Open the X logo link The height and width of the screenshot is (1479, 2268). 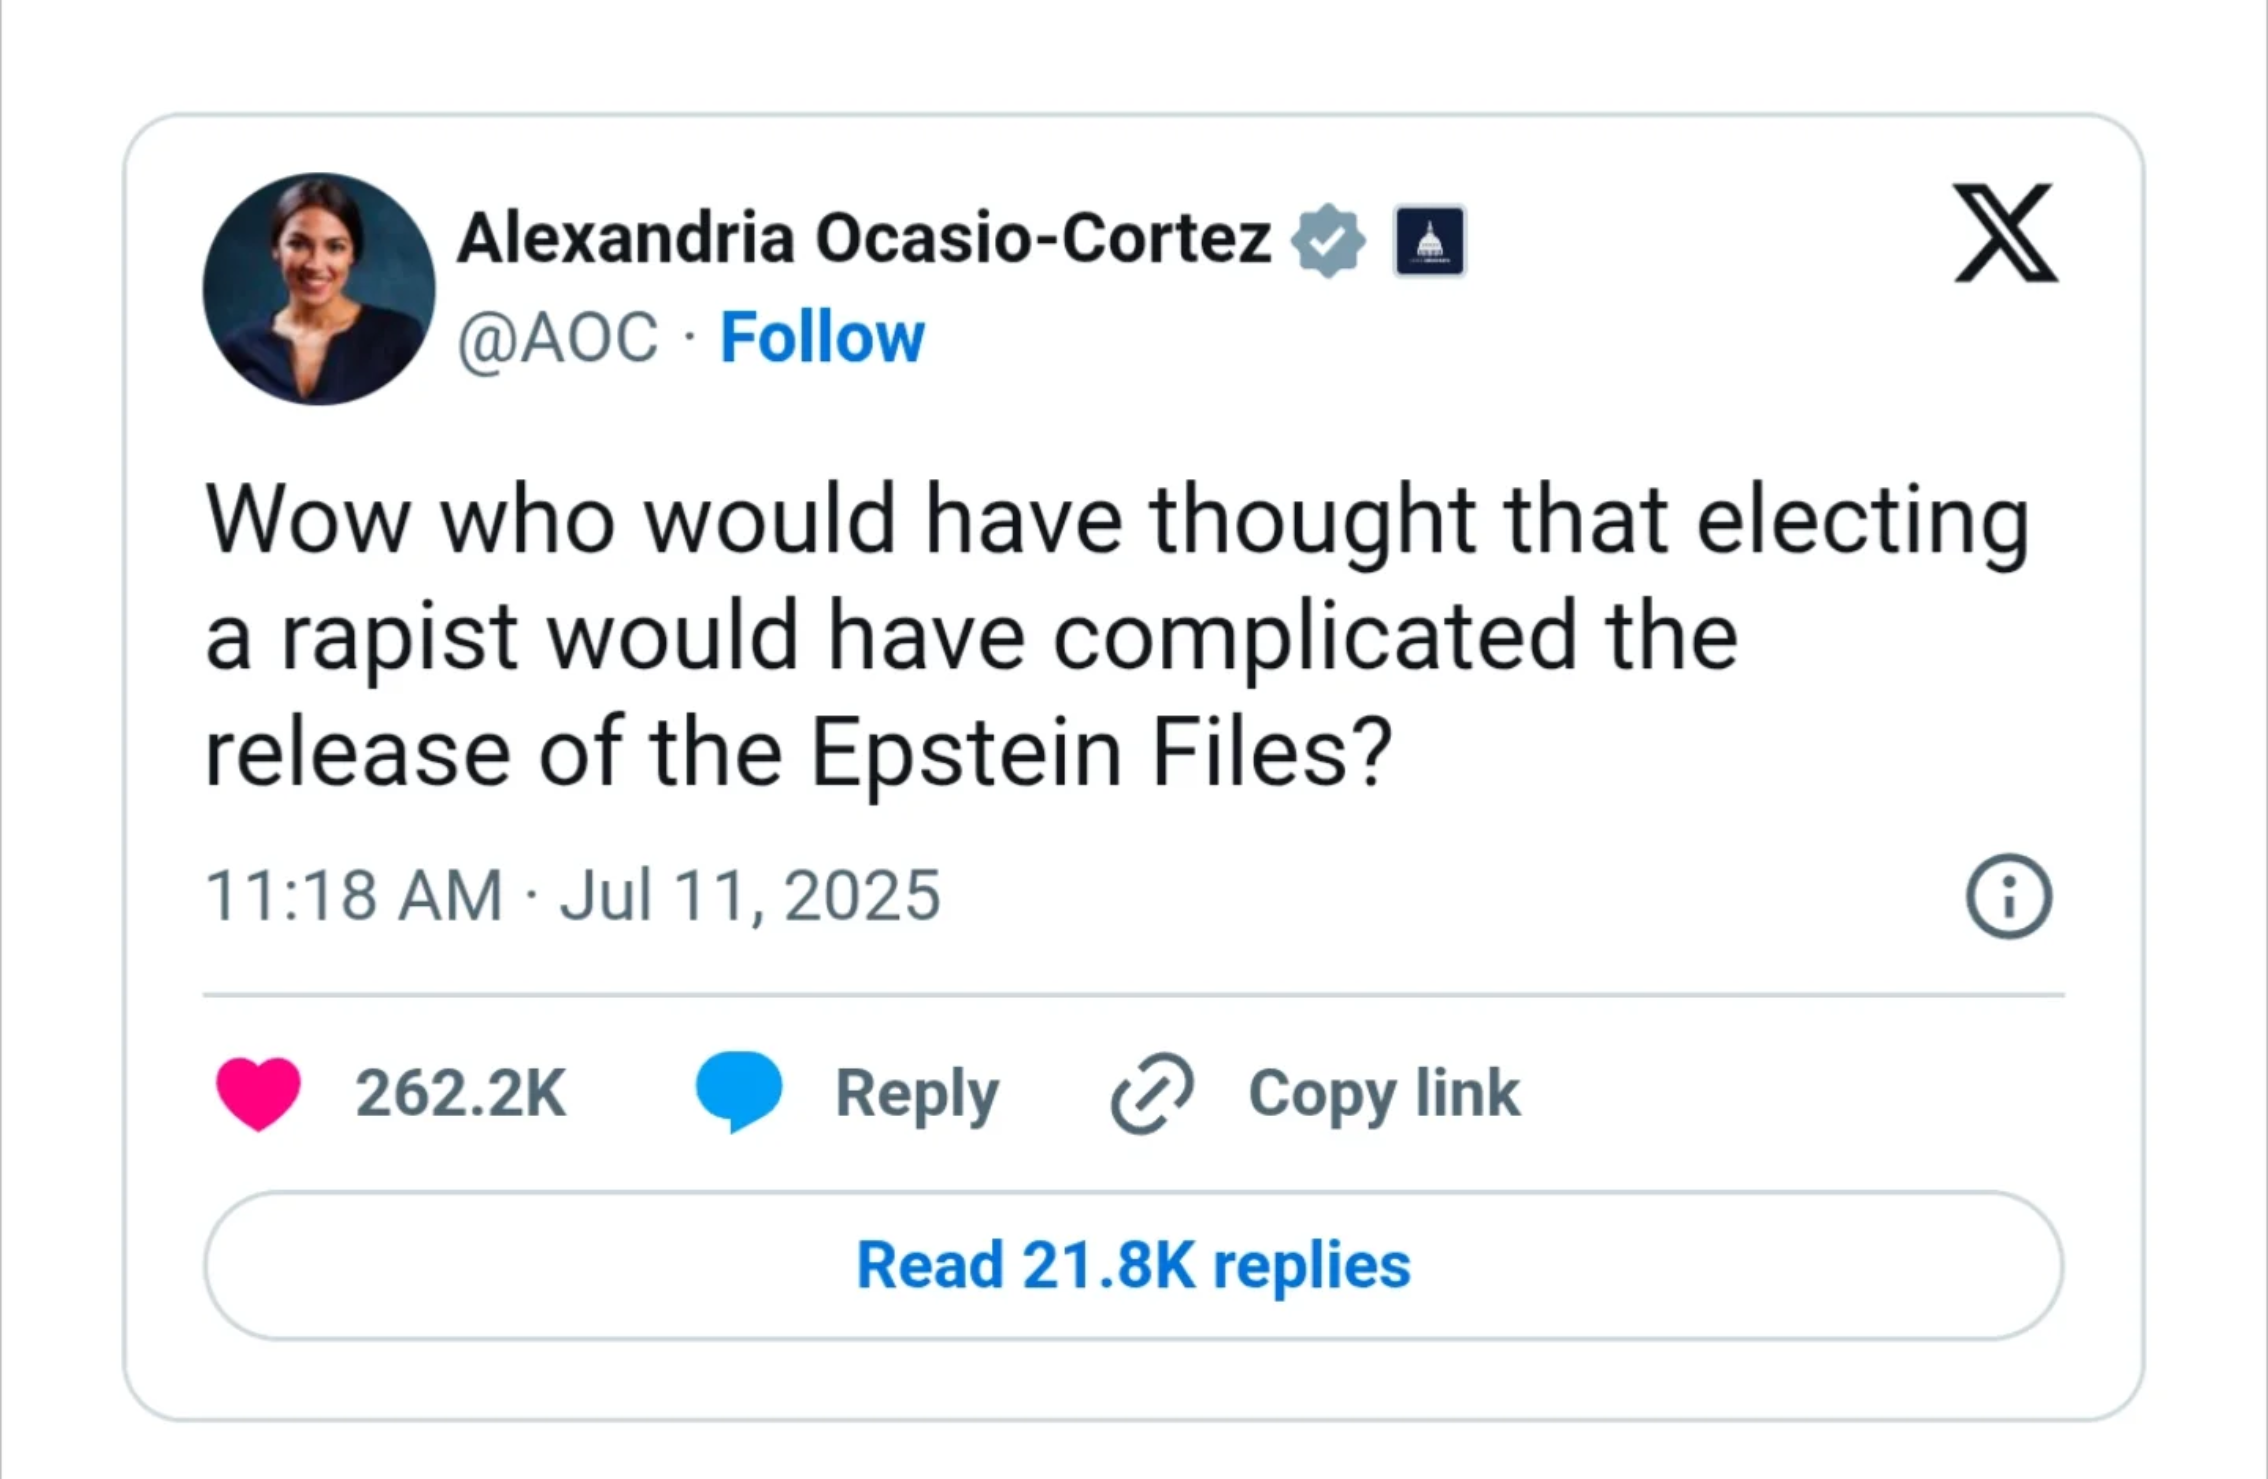click(x=2006, y=232)
